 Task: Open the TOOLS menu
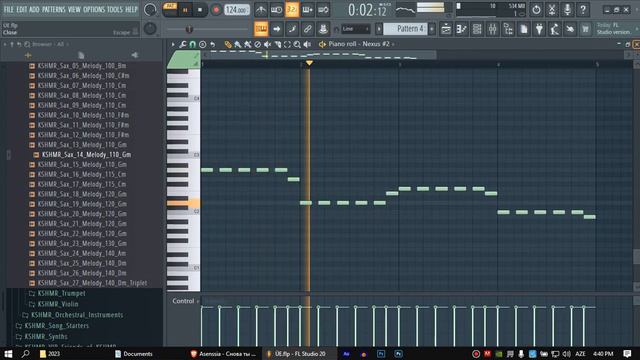click(x=115, y=9)
